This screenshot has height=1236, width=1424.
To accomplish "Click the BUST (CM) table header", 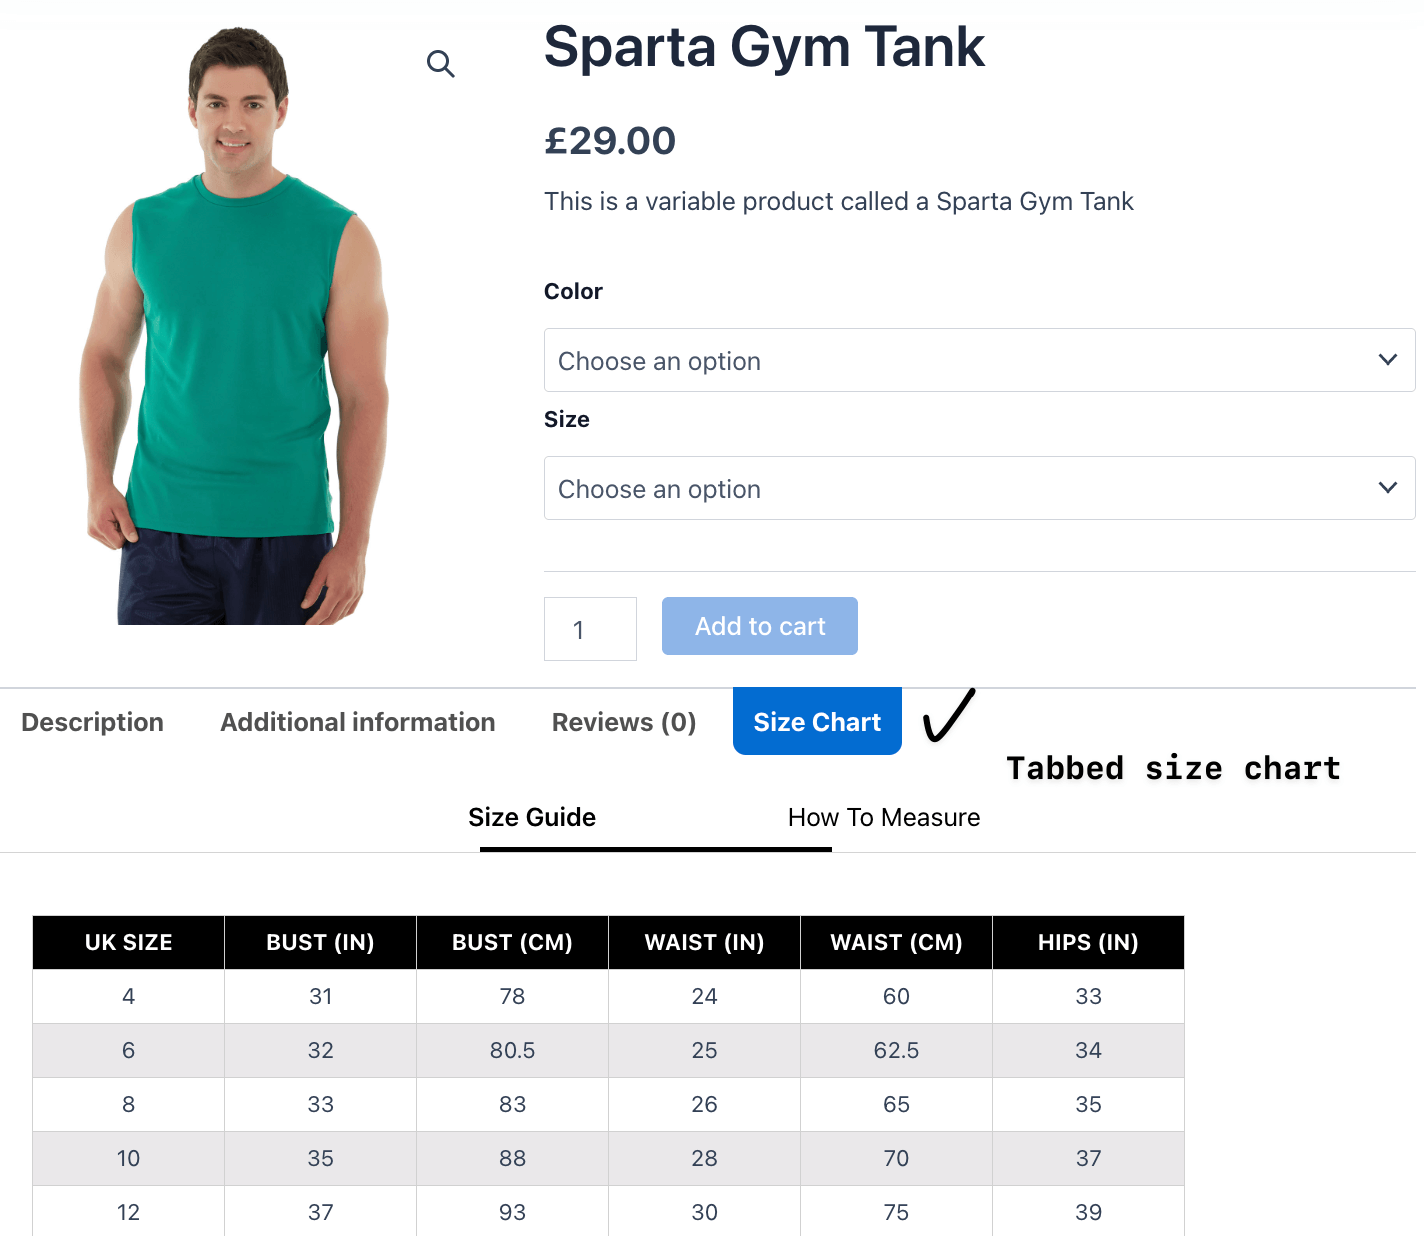I will 512,942.
